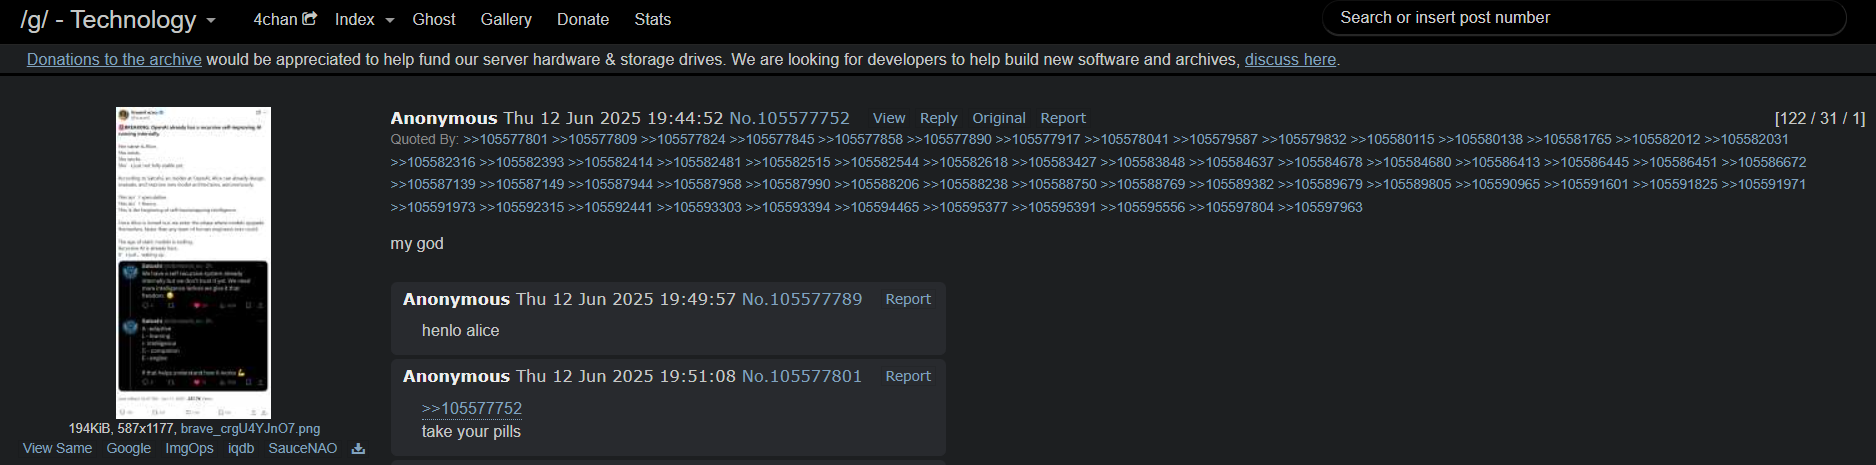
Task: Click the external link icon beside 4chan
Action: point(310,18)
